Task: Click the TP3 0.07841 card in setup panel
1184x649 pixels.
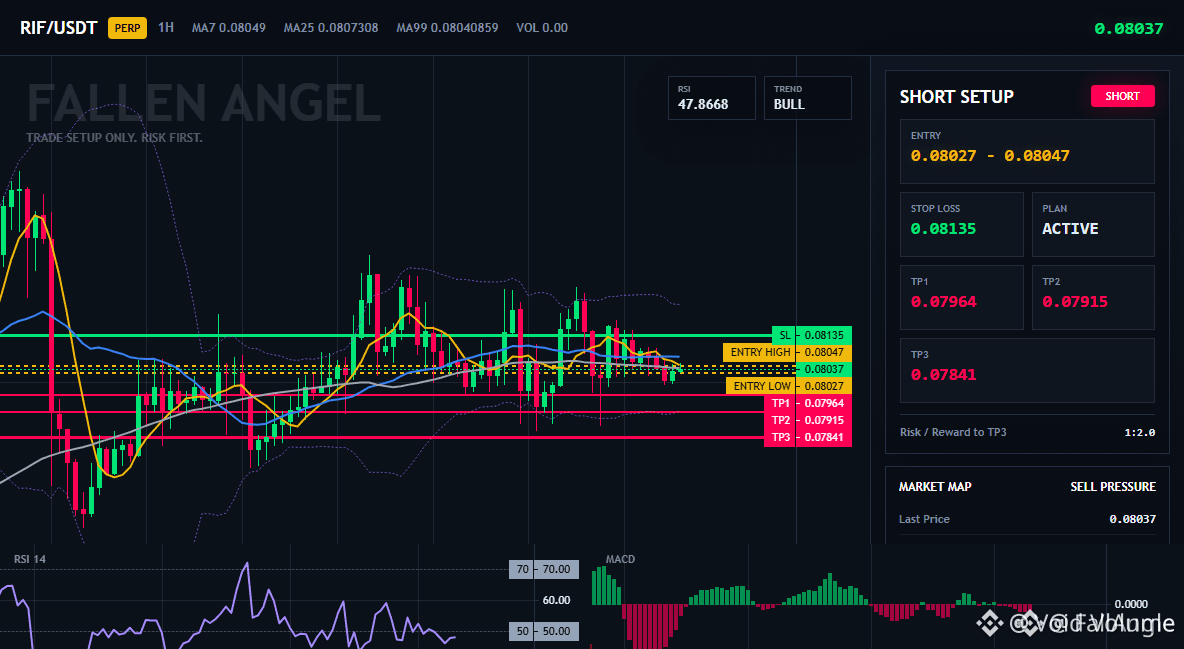Action: click(1027, 370)
